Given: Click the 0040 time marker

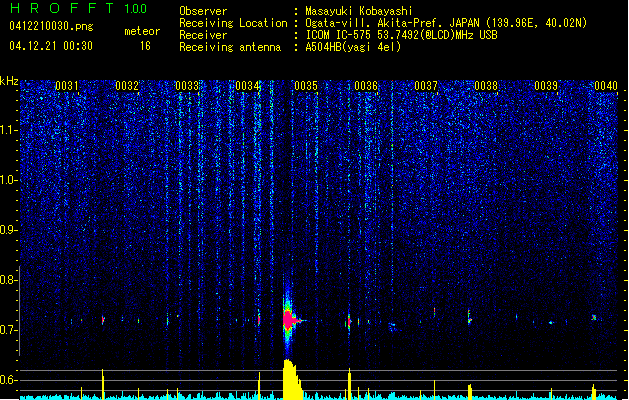Looking at the screenshot, I should 606,86.
